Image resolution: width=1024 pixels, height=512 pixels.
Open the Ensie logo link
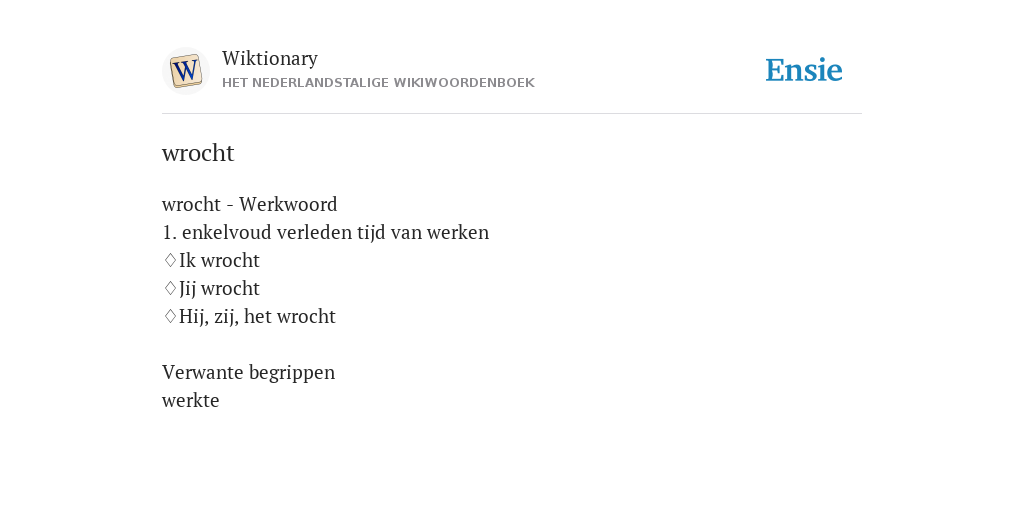point(804,70)
